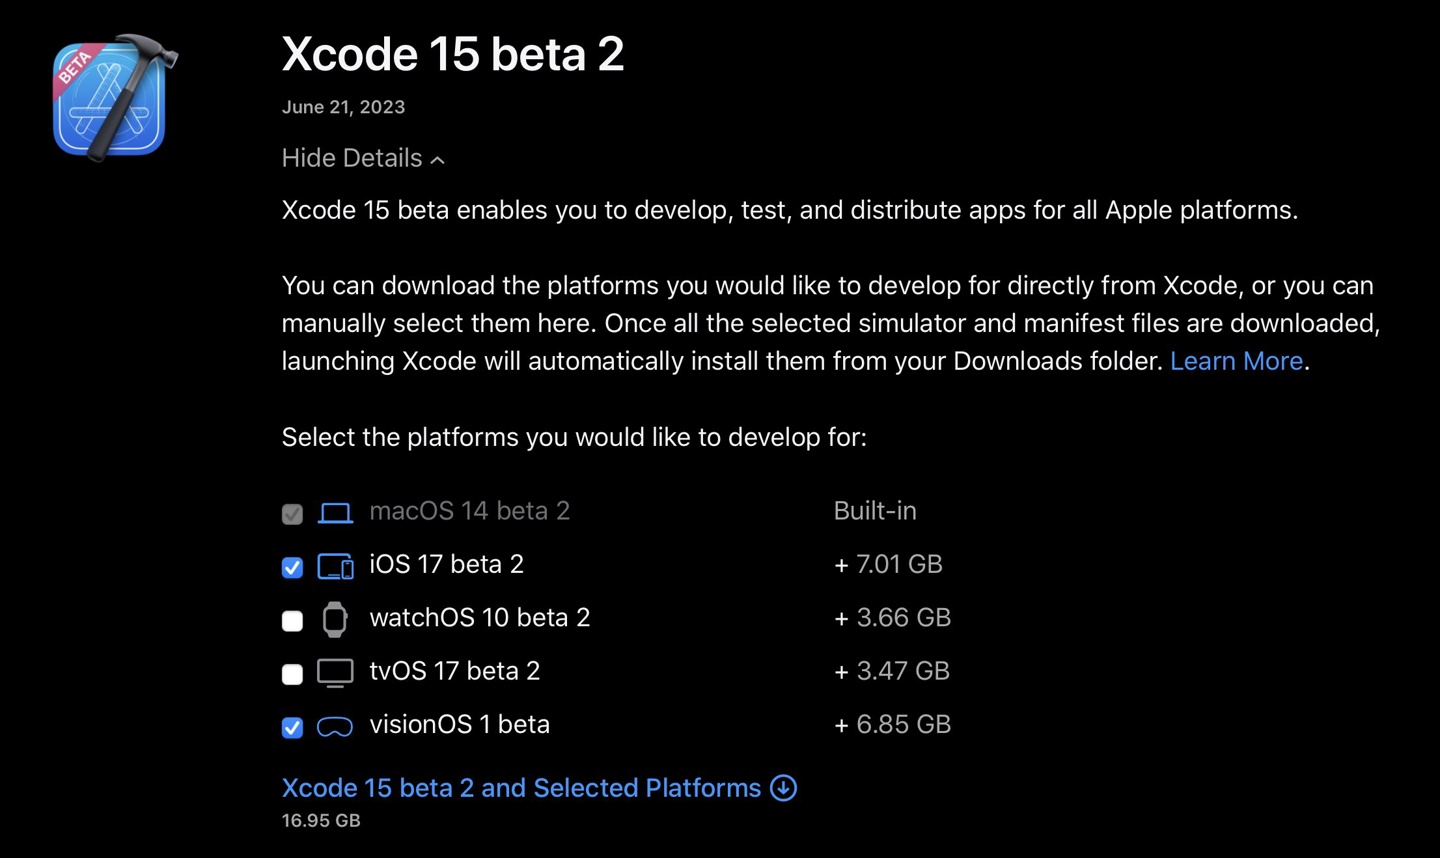Image resolution: width=1440 pixels, height=858 pixels.
Task: Click the + 3.47 GB size value
Action: pos(892,671)
